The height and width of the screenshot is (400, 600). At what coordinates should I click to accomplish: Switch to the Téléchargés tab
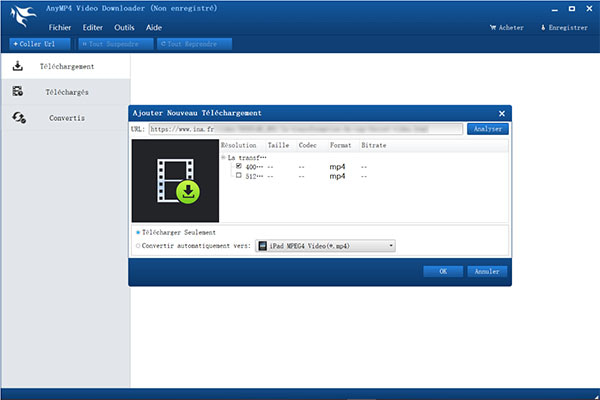[66, 92]
